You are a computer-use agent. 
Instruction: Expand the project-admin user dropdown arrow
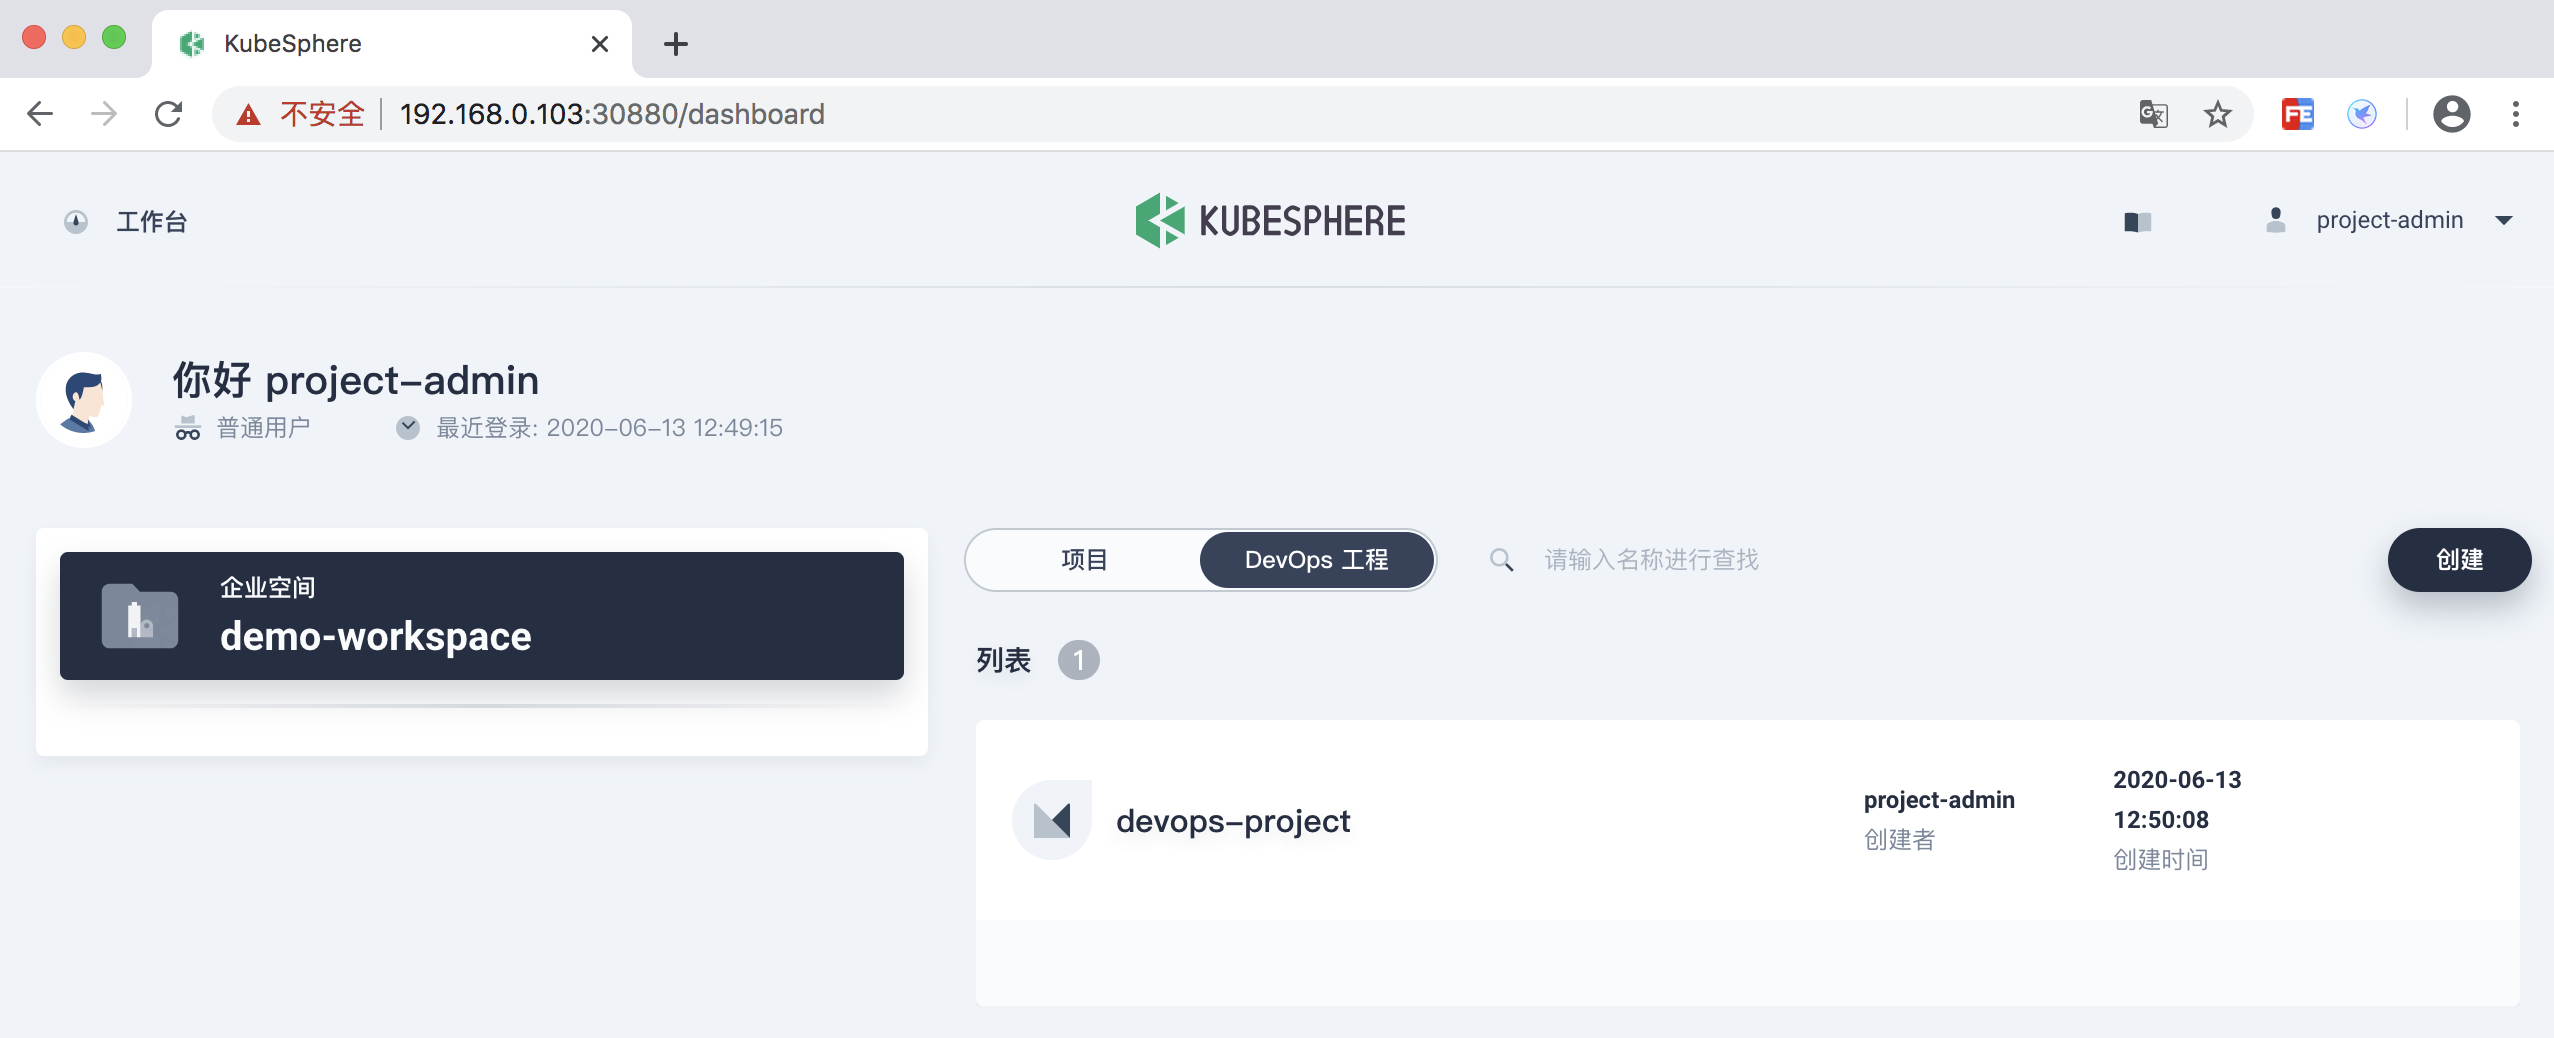click(2504, 221)
